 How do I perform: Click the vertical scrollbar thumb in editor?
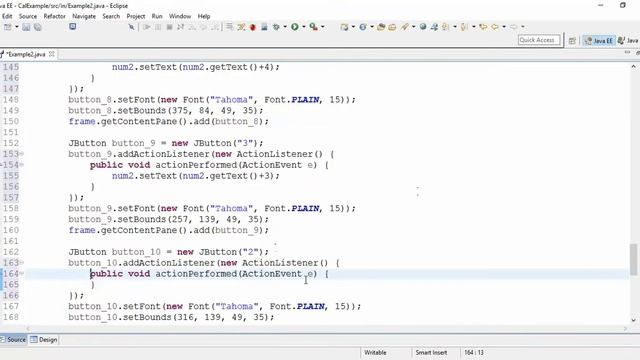pyautogui.click(x=633, y=260)
